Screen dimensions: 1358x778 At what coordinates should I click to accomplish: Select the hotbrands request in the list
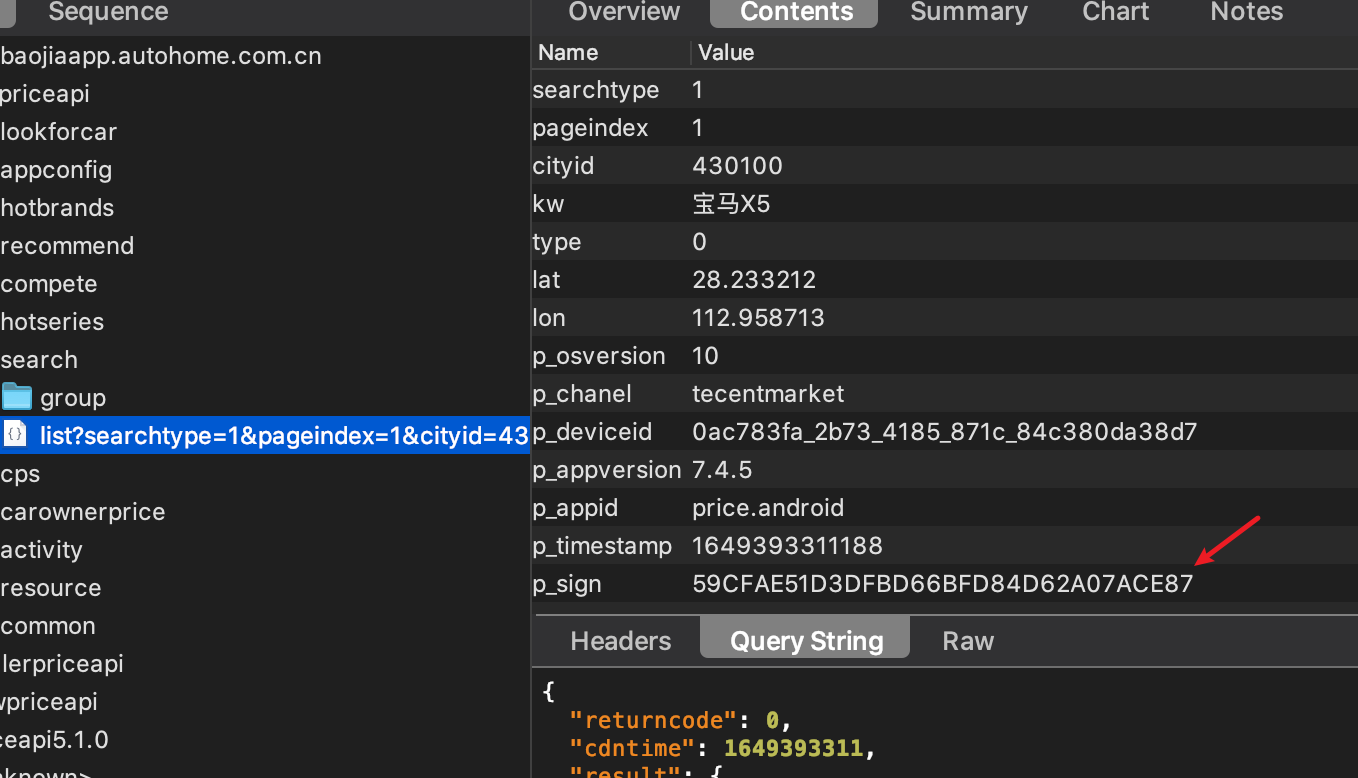(58, 208)
